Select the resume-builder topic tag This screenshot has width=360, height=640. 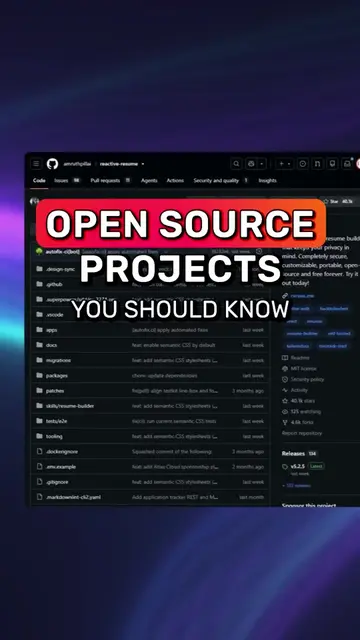point(302,333)
